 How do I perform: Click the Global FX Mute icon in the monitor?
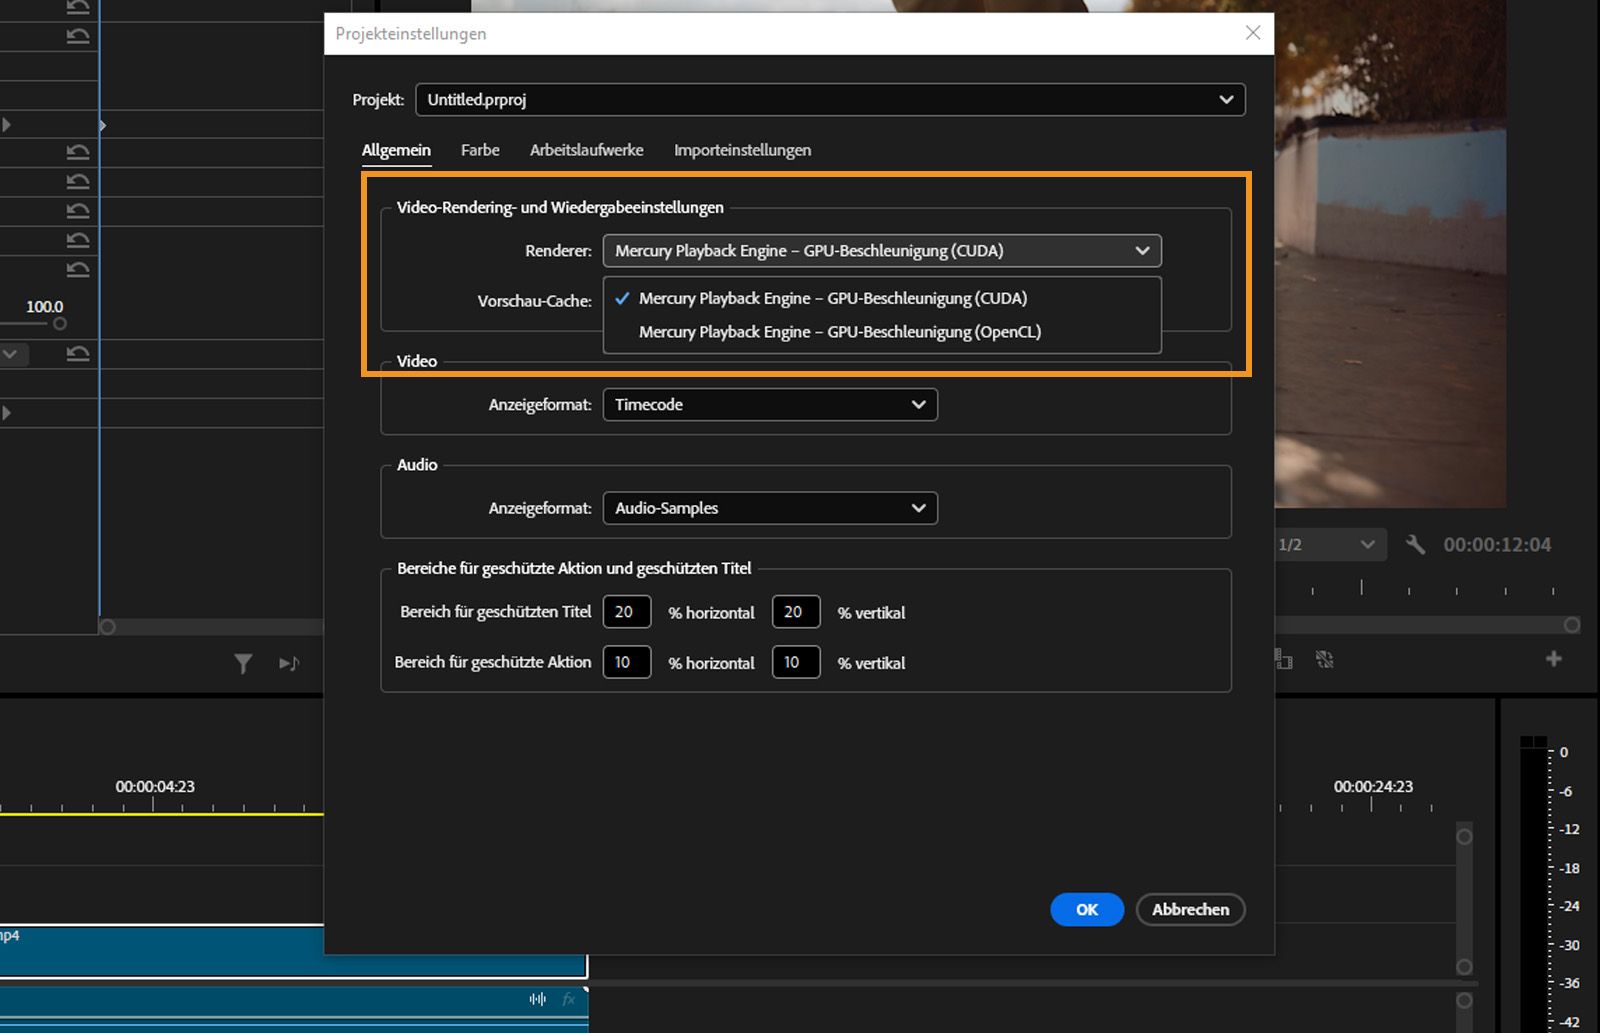(x=1326, y=660)
